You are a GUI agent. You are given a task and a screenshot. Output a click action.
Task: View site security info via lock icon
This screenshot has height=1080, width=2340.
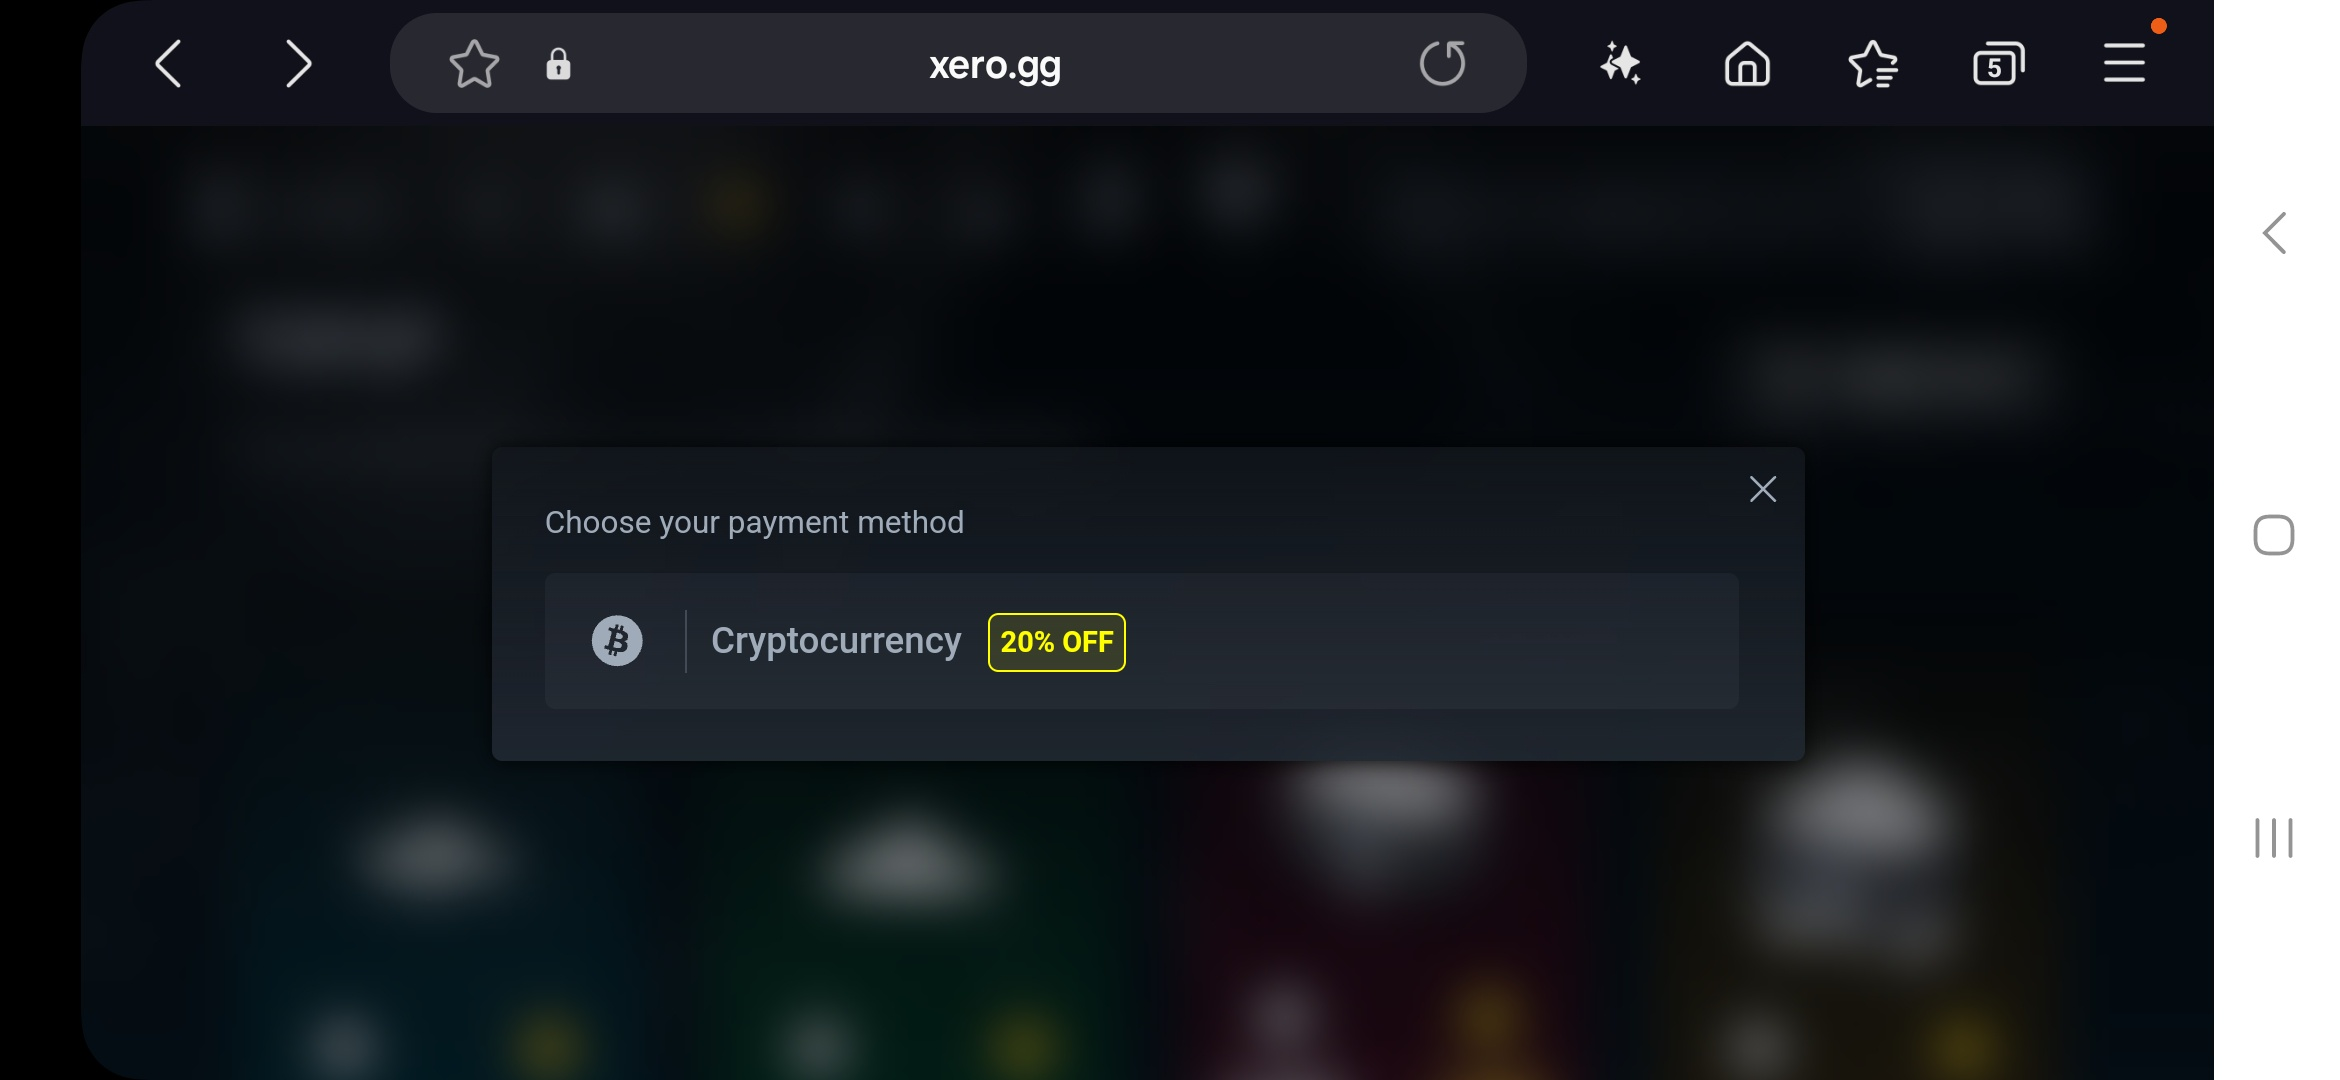558,65
